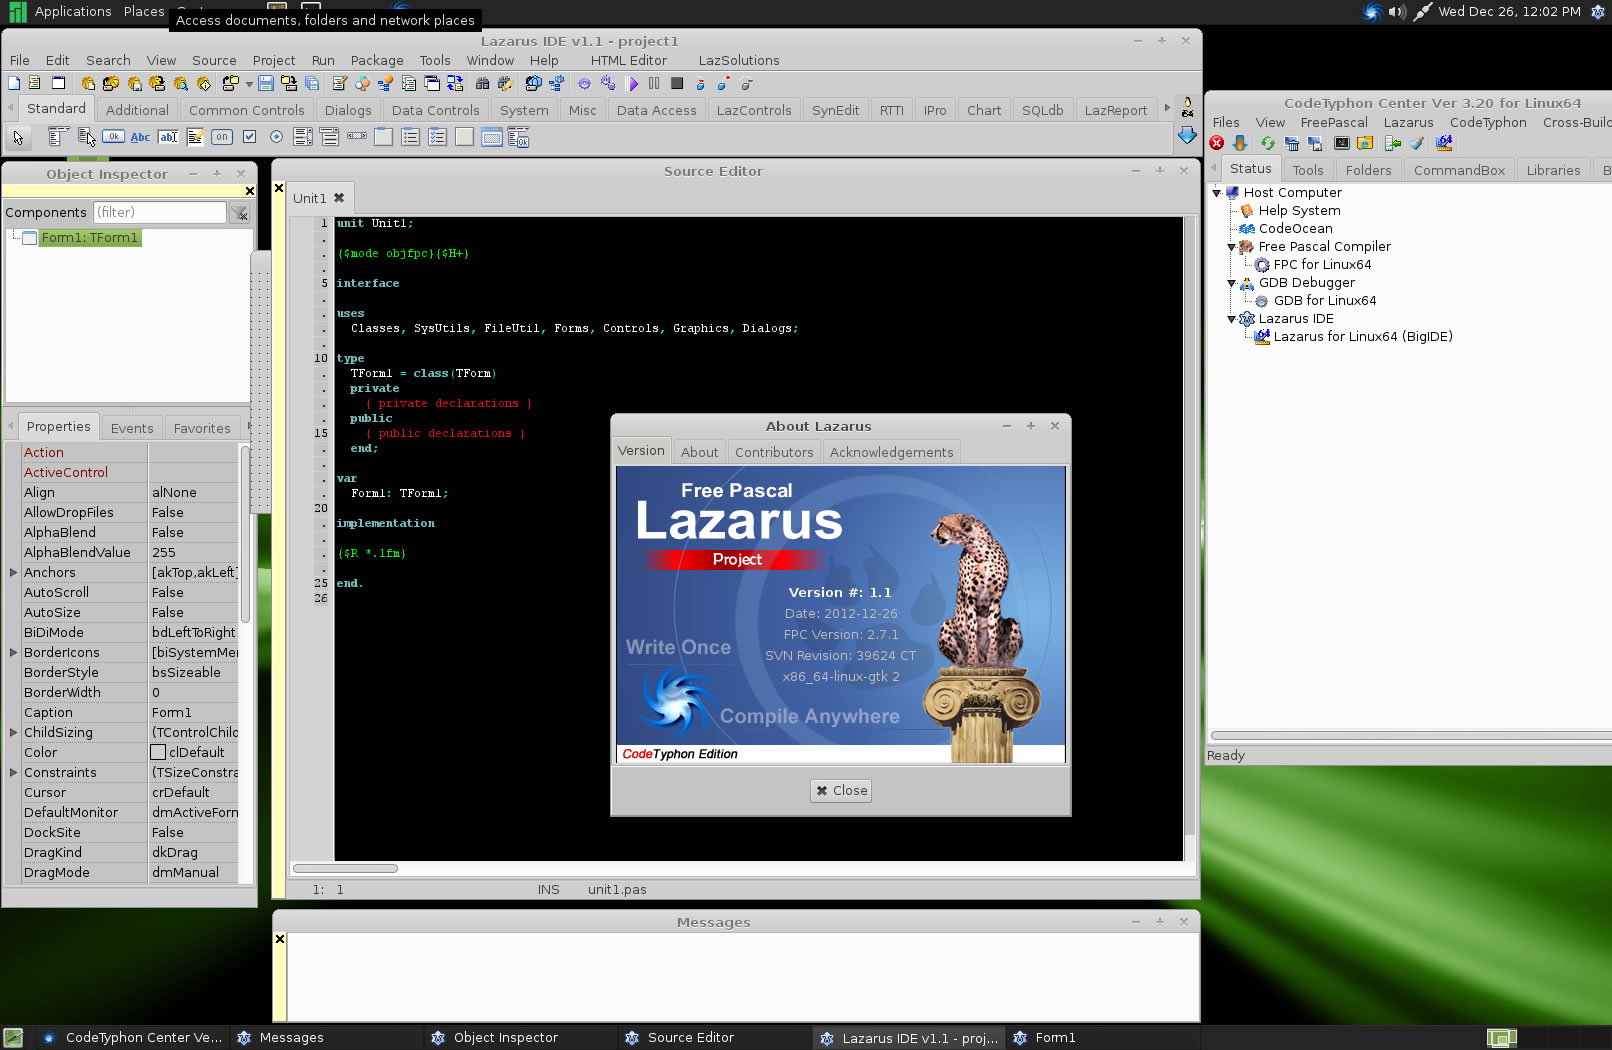
Task: Click the CodeTyphon Center horizontal scrollbar
Action: 1410,735
